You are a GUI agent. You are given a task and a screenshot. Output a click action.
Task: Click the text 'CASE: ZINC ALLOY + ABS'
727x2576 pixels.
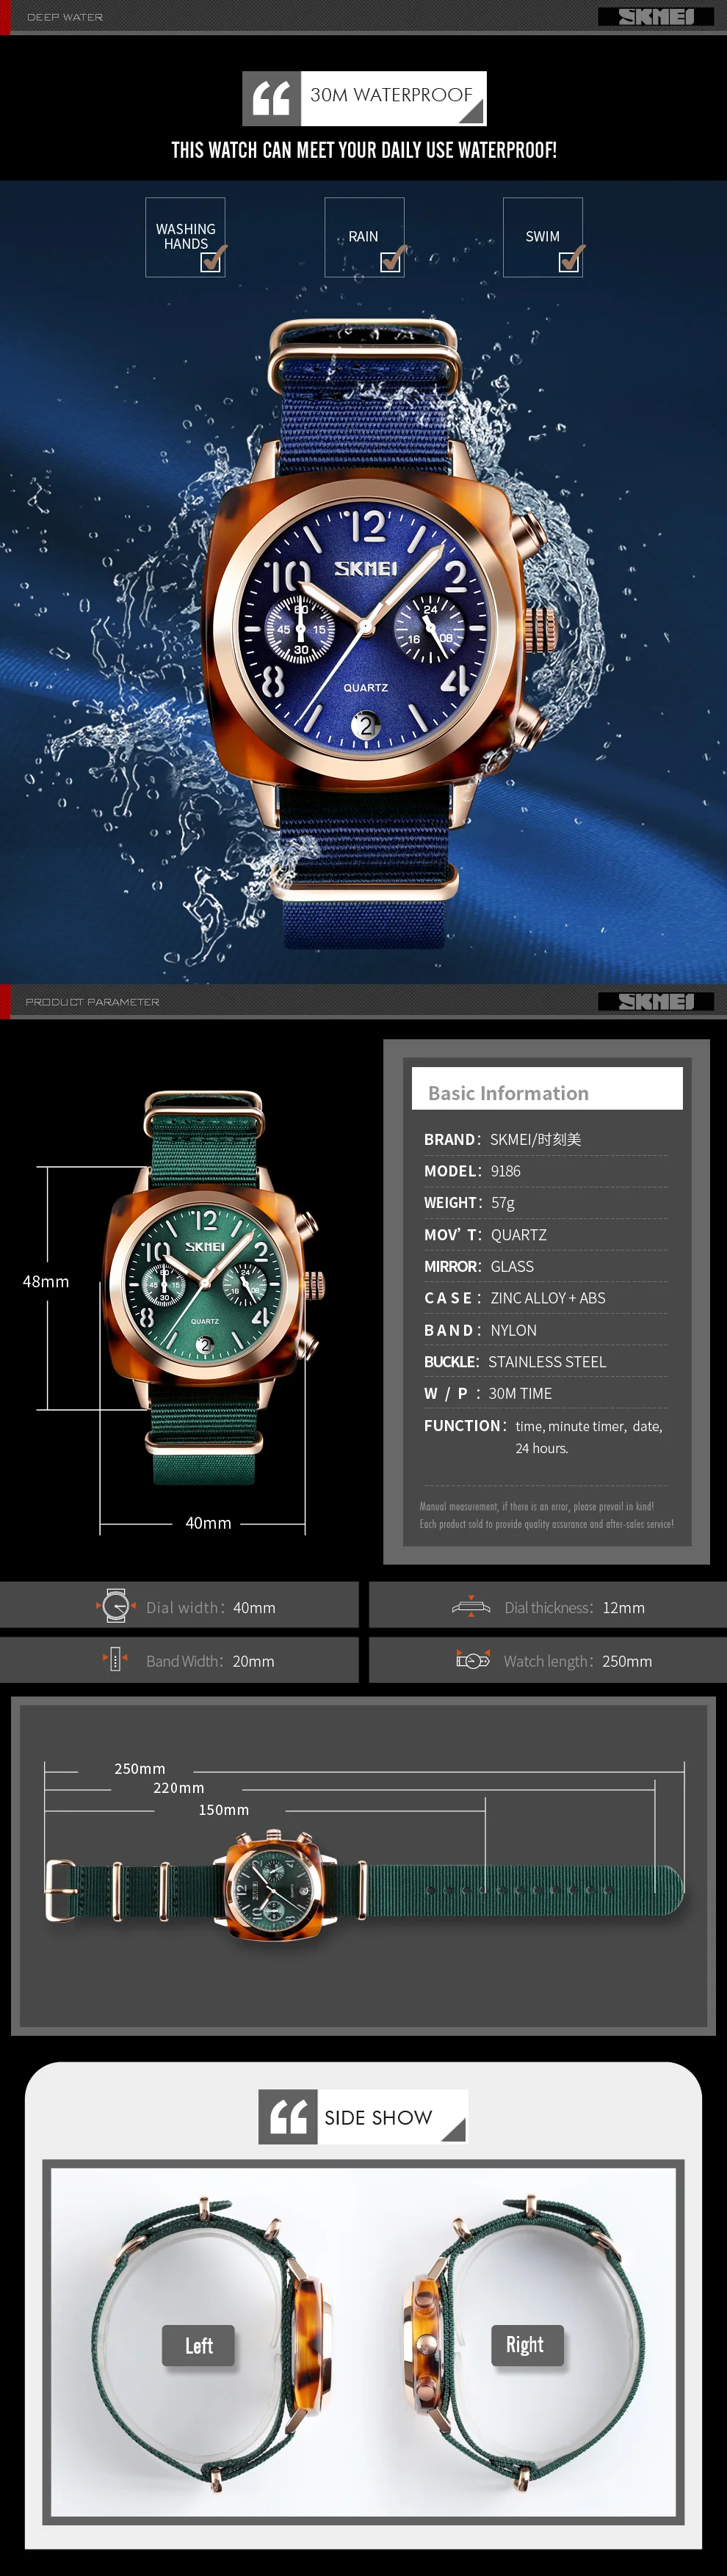click(515, 1298)
